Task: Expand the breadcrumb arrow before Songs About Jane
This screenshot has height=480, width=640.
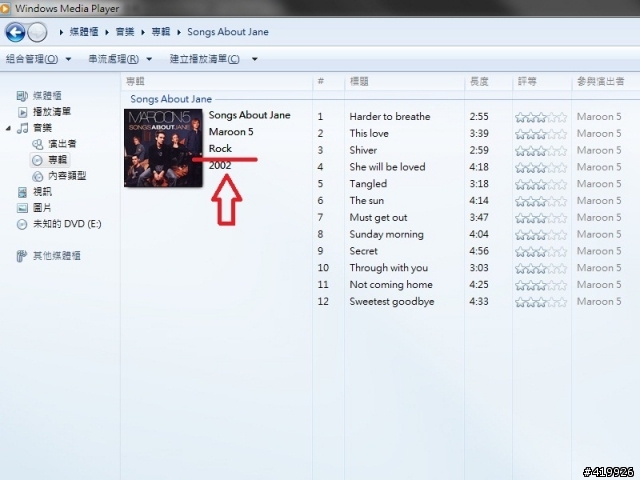Action: pyautogui.click(x=179, y=32)
